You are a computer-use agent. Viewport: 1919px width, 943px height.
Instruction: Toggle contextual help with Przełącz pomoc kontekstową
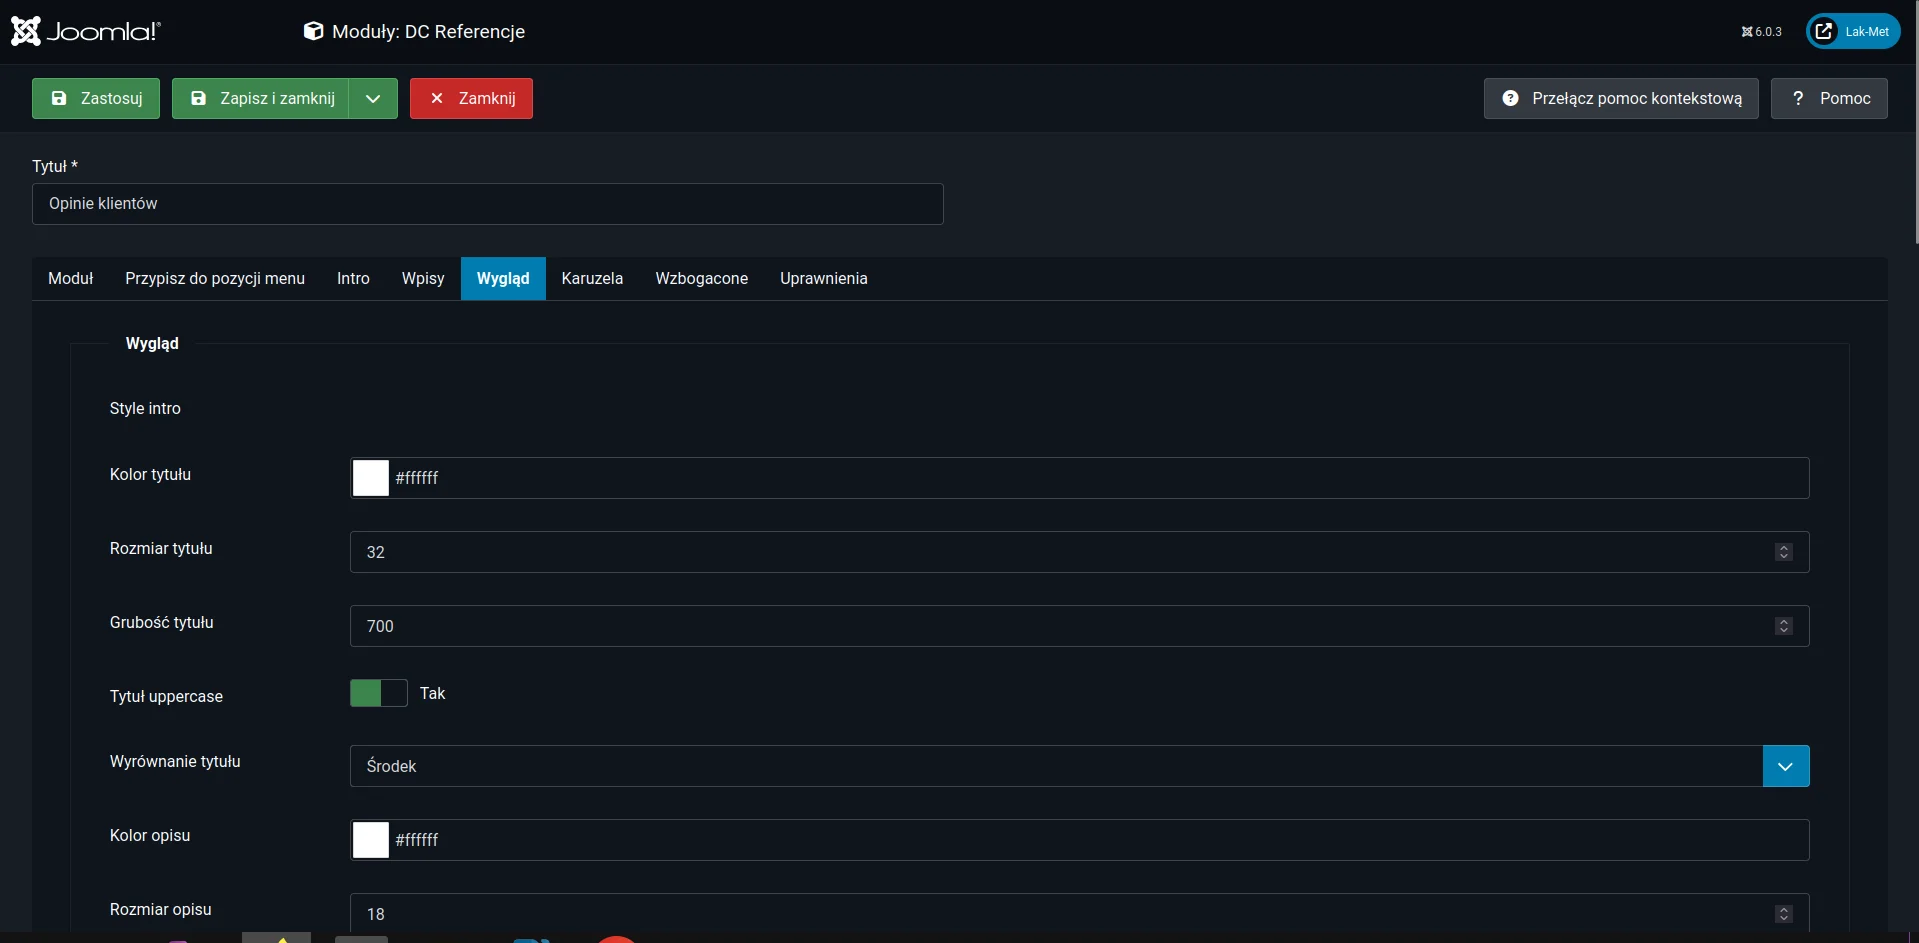[x=1620, y=98]
